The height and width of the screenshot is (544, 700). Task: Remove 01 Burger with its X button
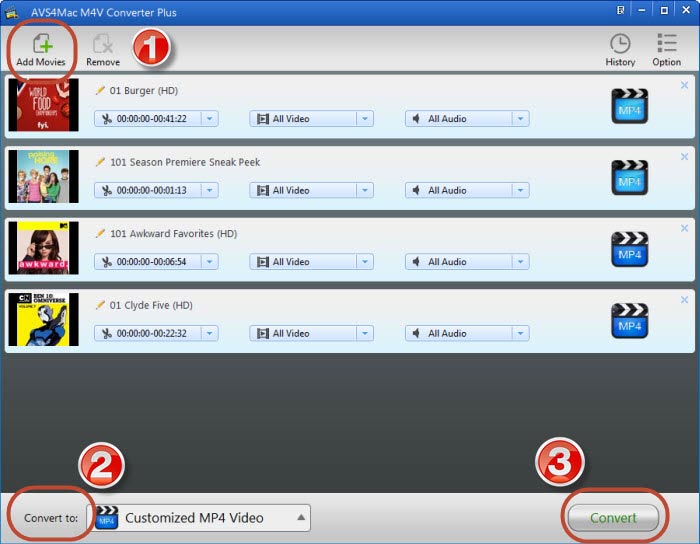(684, 85)
